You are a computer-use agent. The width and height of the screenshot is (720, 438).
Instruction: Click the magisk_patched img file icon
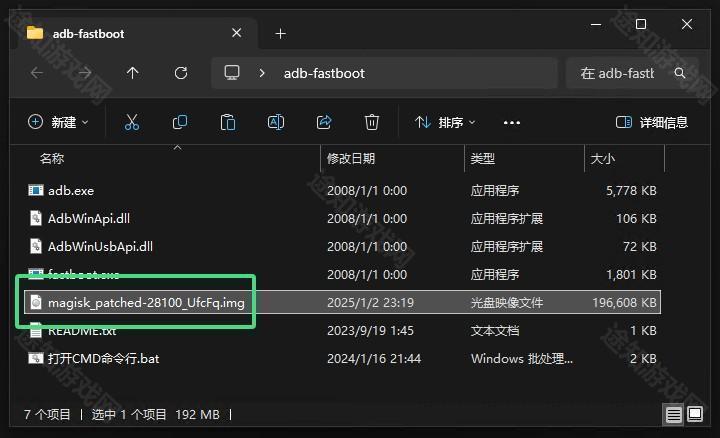pos(36,302)
